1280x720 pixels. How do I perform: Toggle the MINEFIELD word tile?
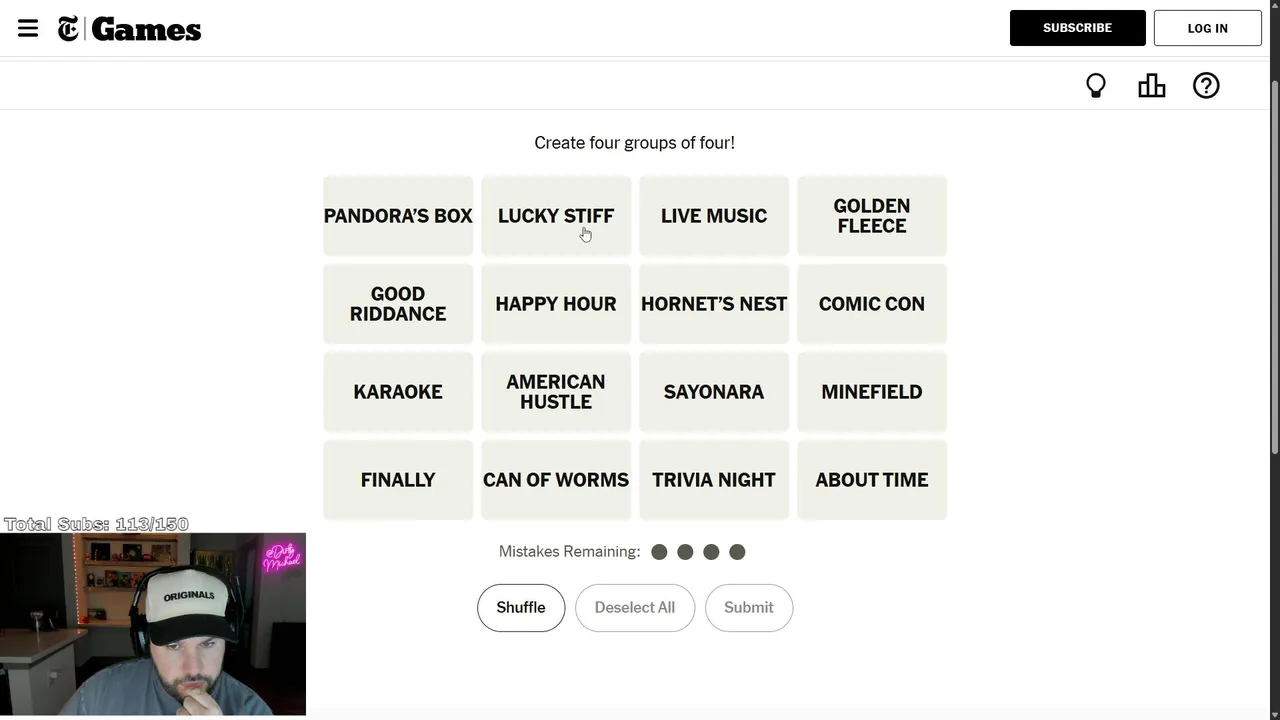tap(872, 392)
